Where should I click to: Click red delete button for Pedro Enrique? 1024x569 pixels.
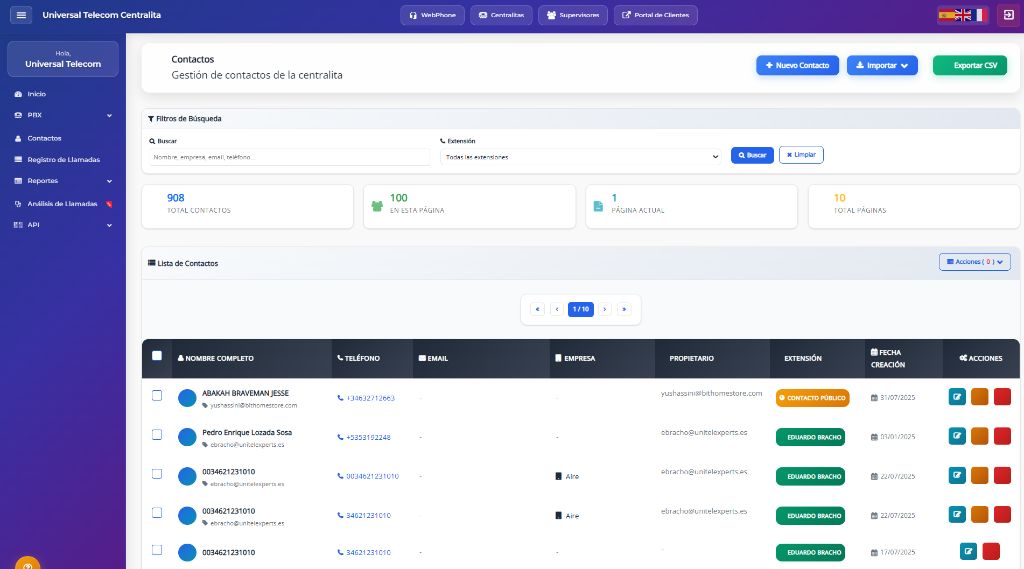tap(1002, 436)
